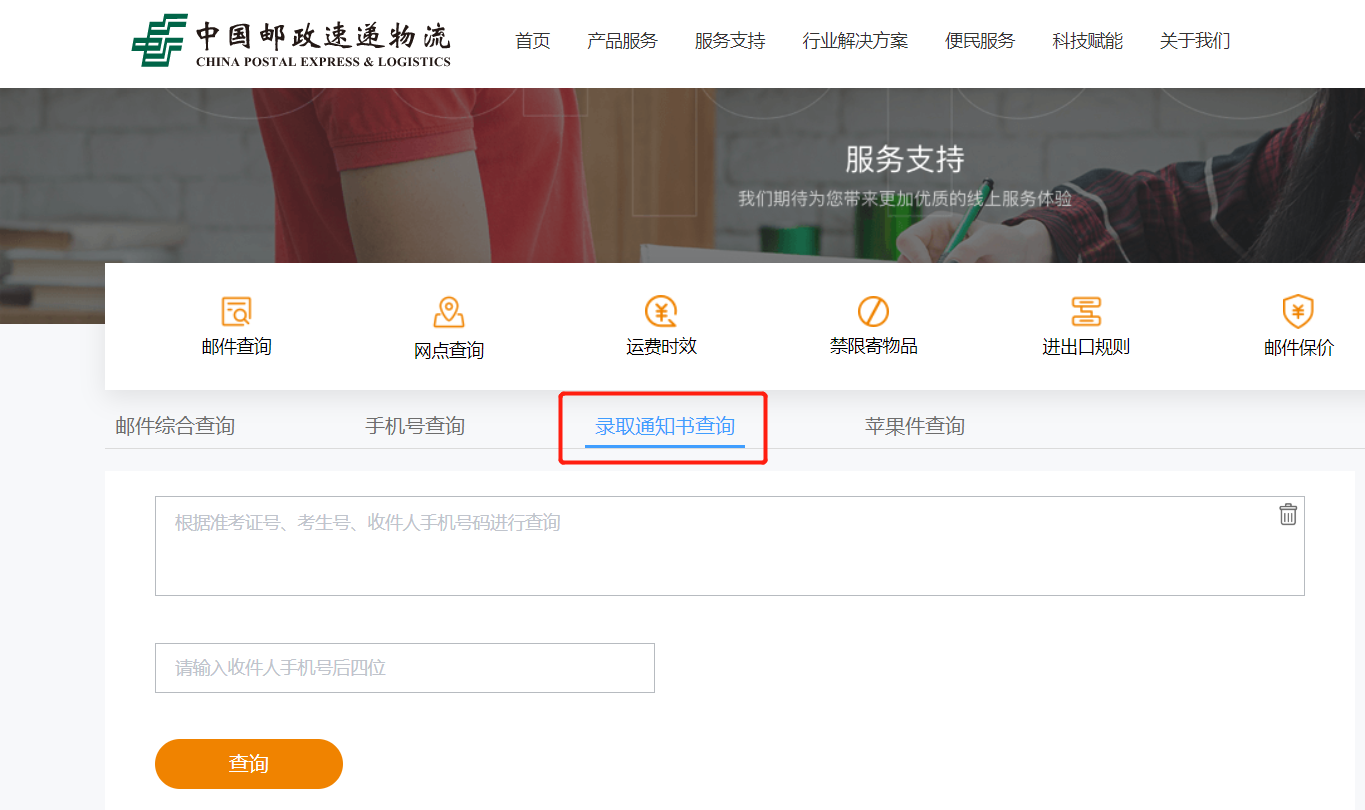This screenshot has height=810, width=1365.
Task: Clear the query box with trash icon
Action: (x=1288, y=514)
